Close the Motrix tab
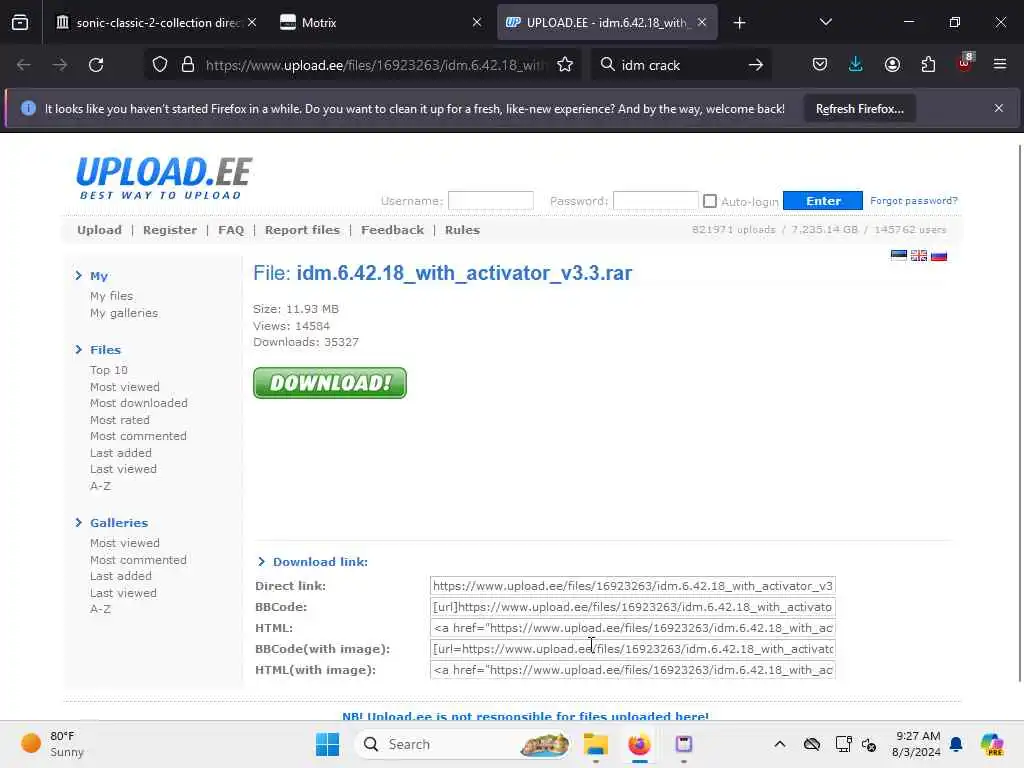Viewport: 1024px width, 768px height. click(477, 23)
